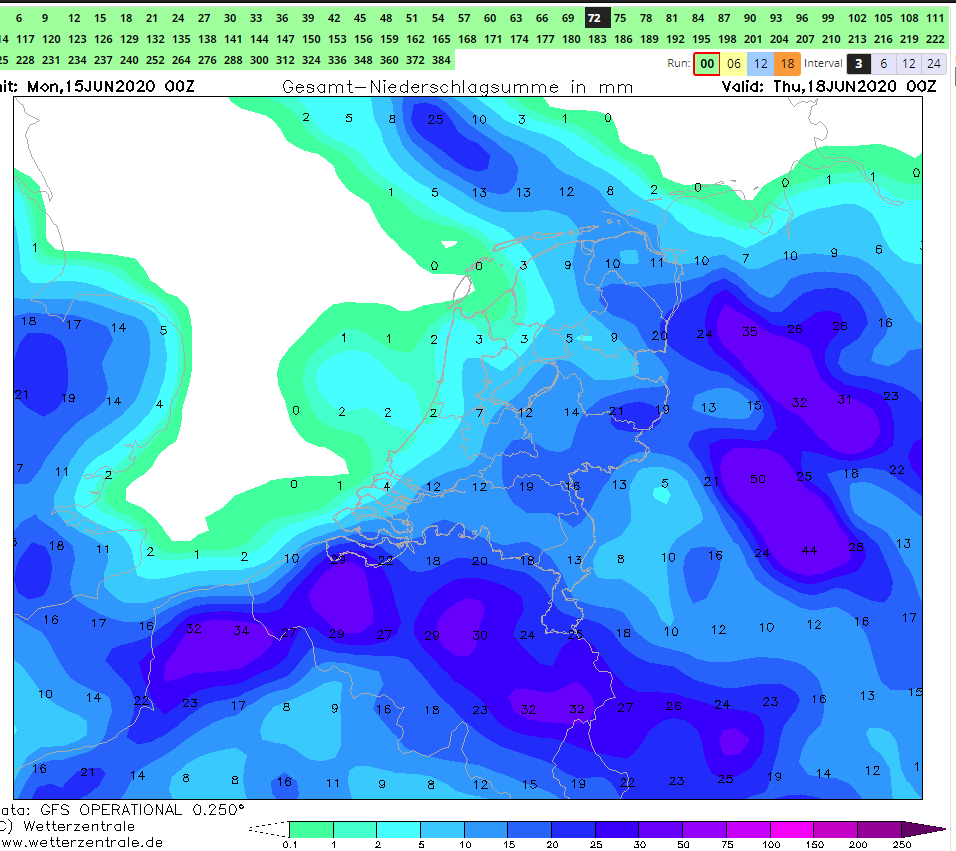Click the 44 mm precipitation value on map
The image size is (956, 851).
click(809, 550)
